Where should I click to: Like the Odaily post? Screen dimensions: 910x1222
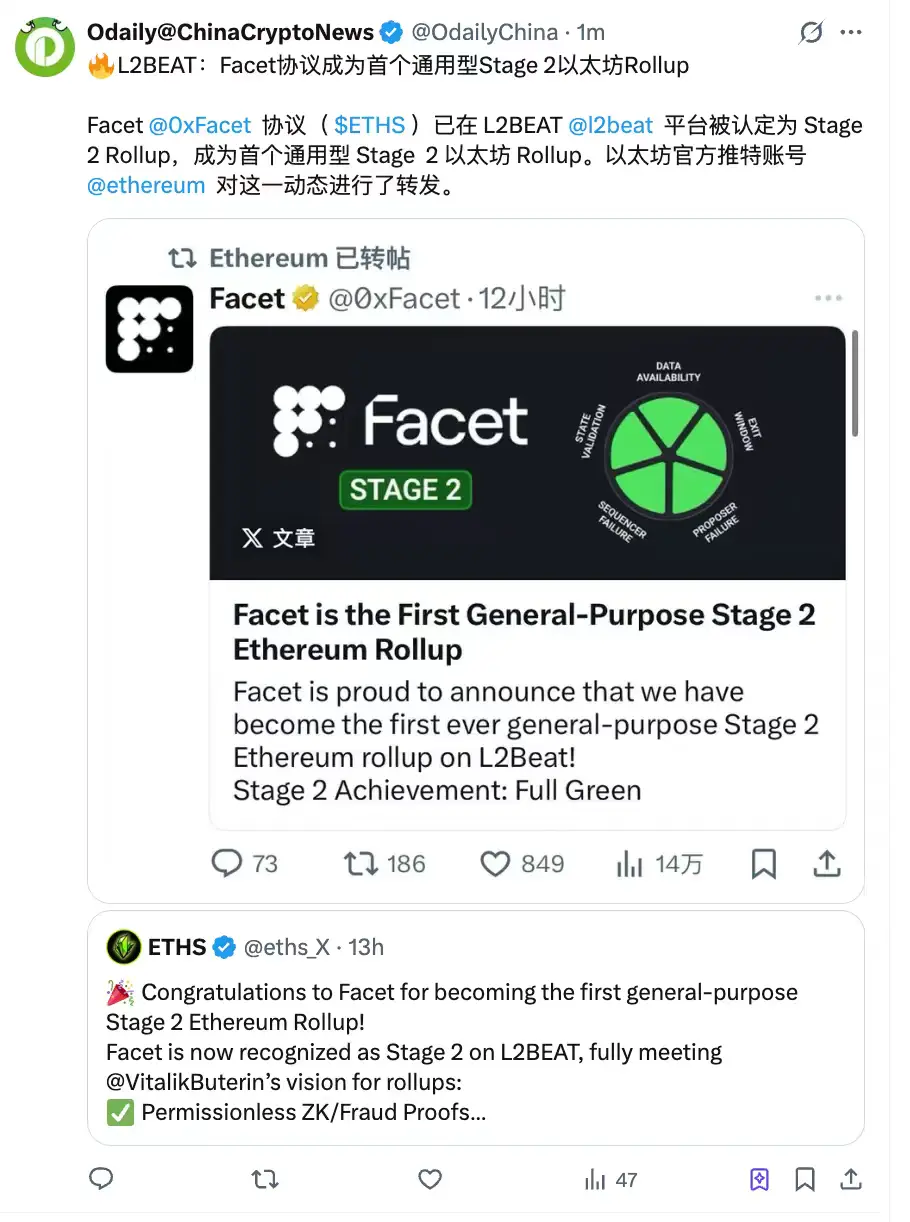(x=430, y=1180)
